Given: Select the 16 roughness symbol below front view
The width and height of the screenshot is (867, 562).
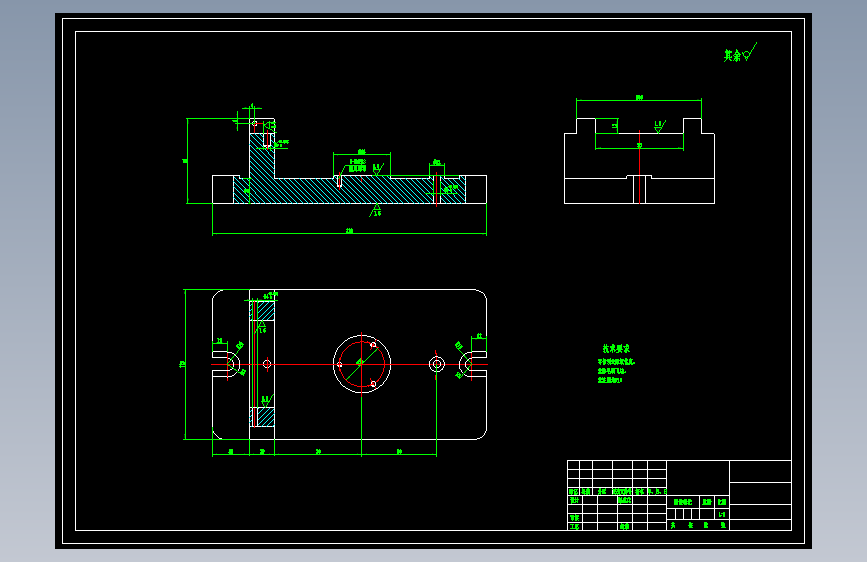Looking at the screenshot, I should point(376,210).
